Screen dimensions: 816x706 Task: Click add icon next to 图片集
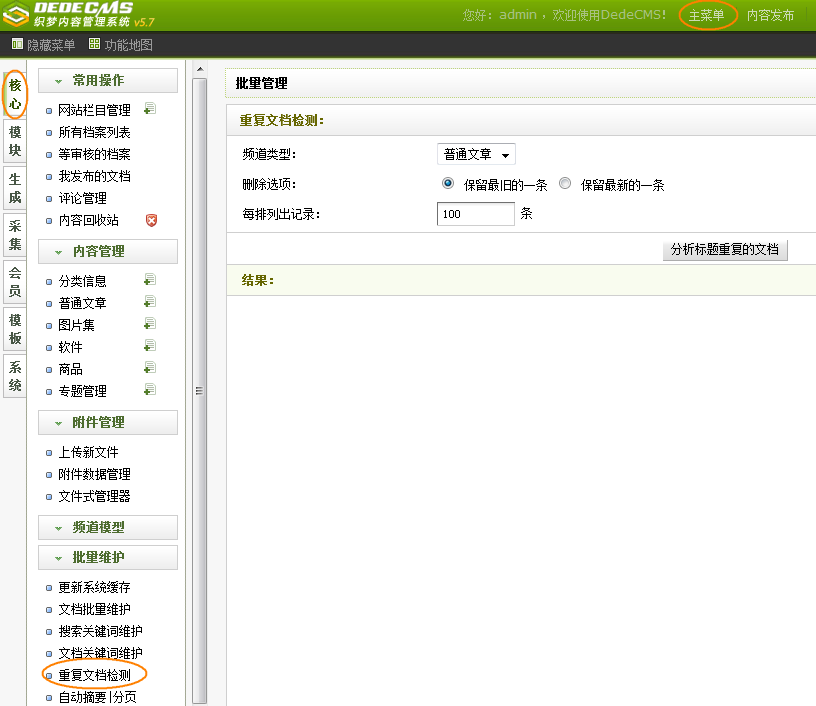click(x=150, y=324)
